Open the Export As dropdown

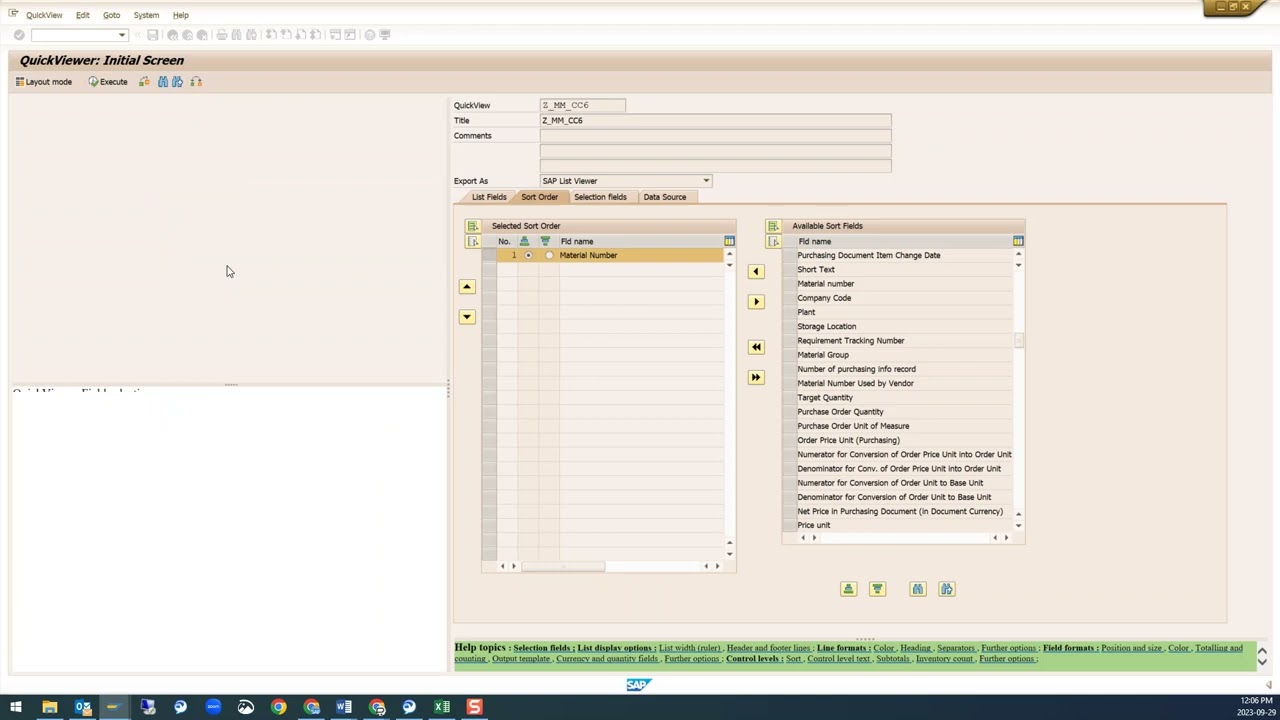click(706, 181)
